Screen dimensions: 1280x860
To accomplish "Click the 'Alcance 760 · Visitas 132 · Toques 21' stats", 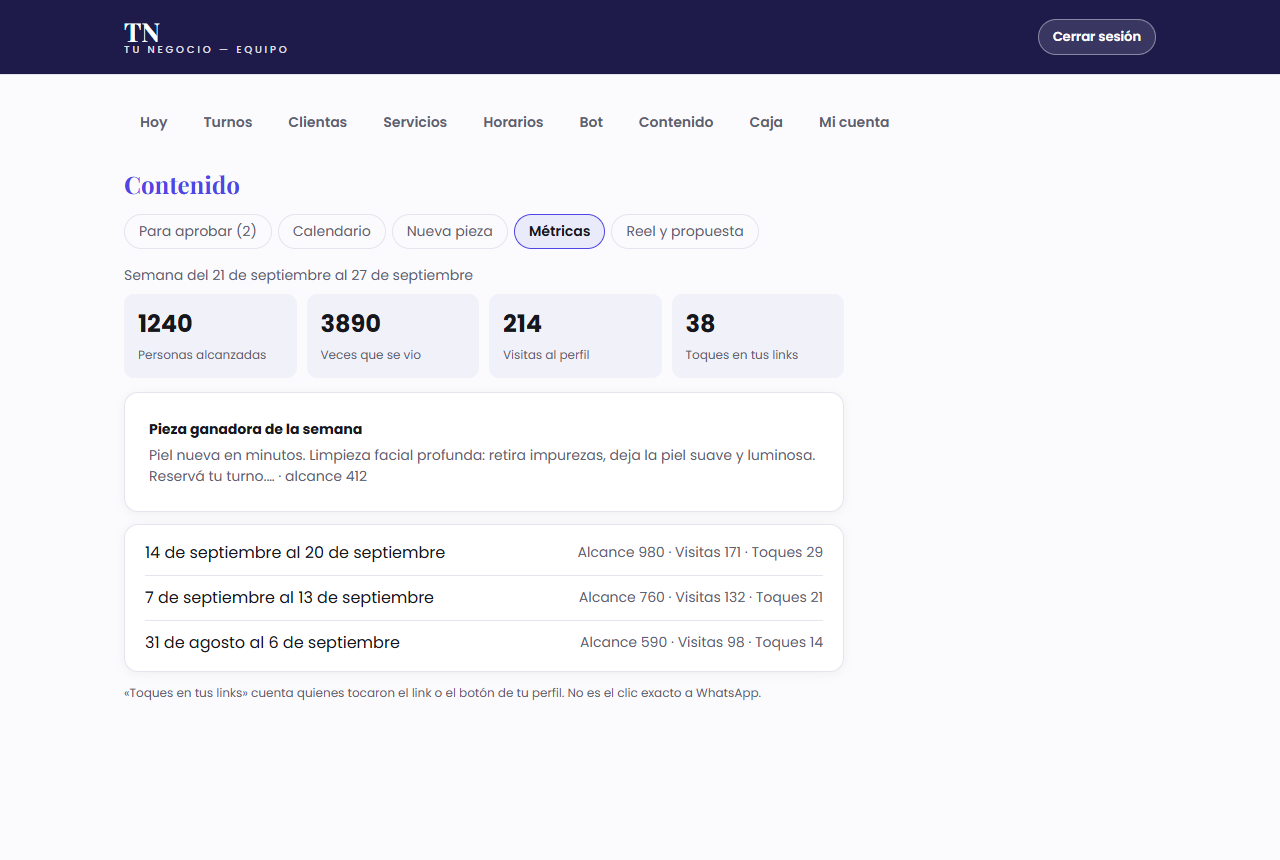I will [701, 597].
